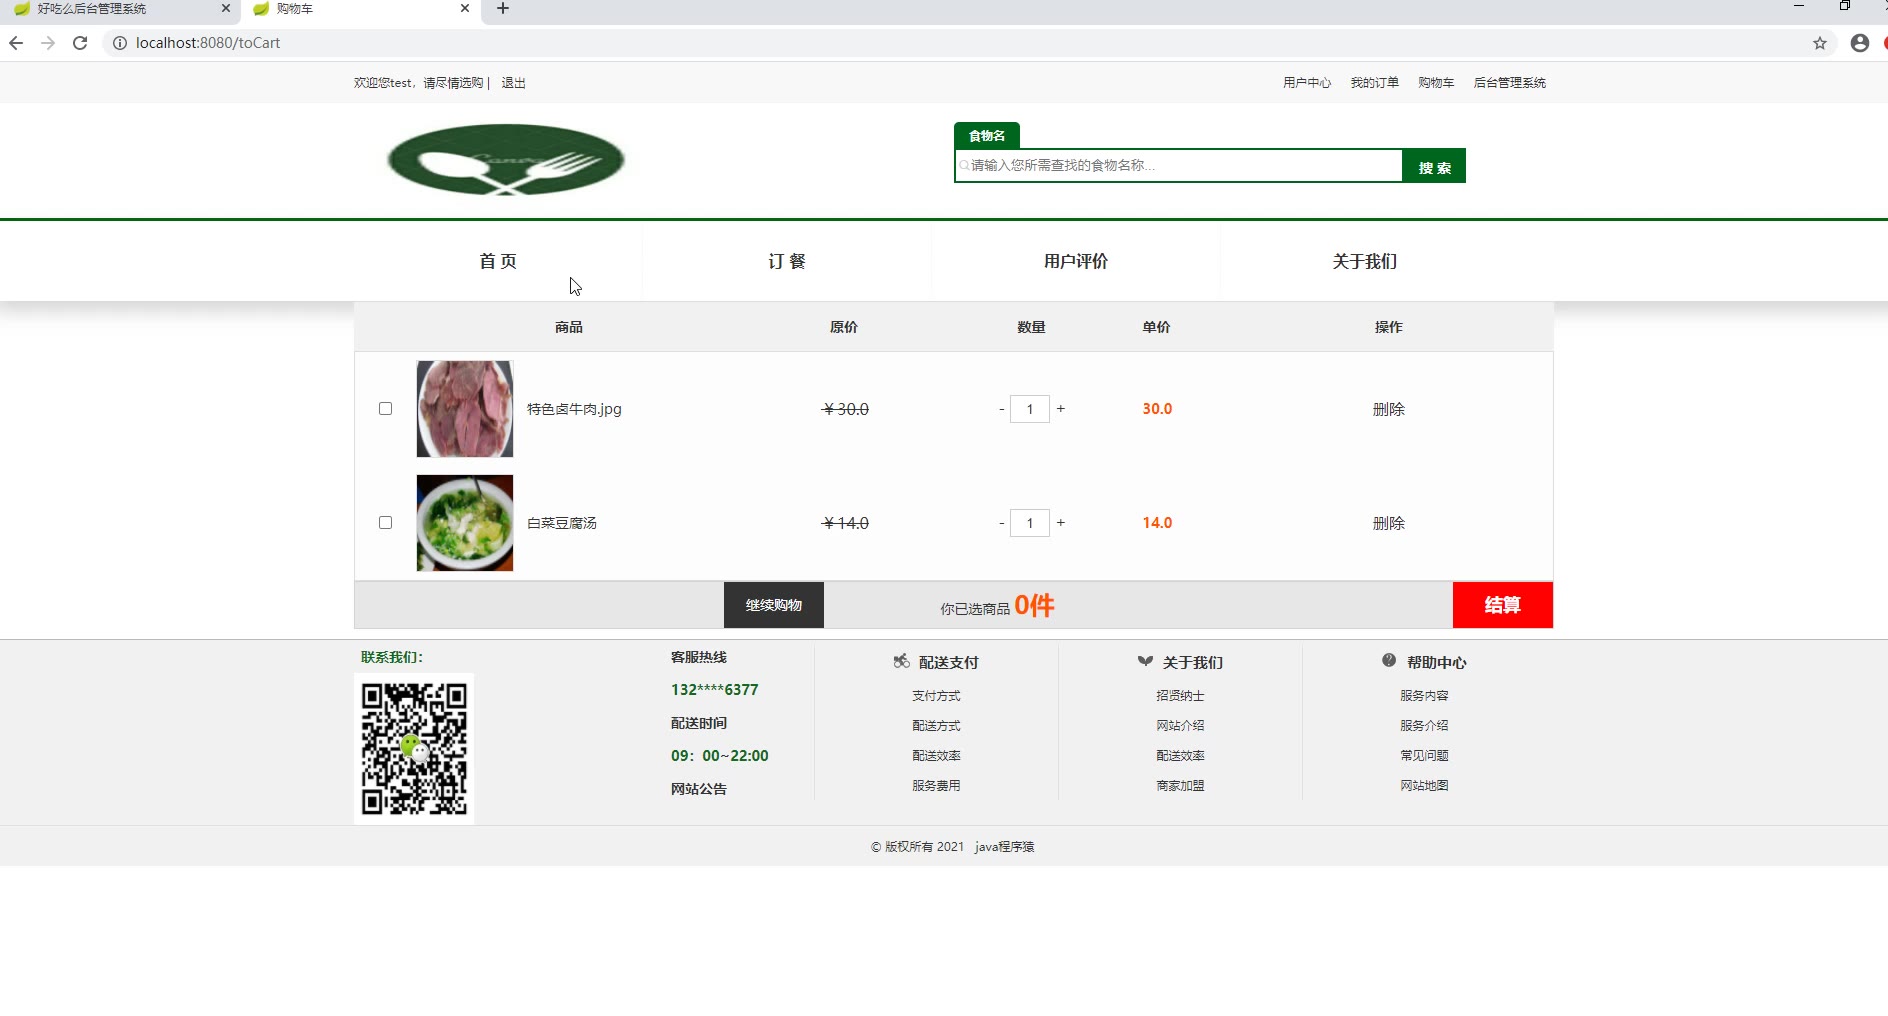This screenshot has width=1888, height=1016.
Task: Click the green 搜索 search button
Action: point(1434,166)
